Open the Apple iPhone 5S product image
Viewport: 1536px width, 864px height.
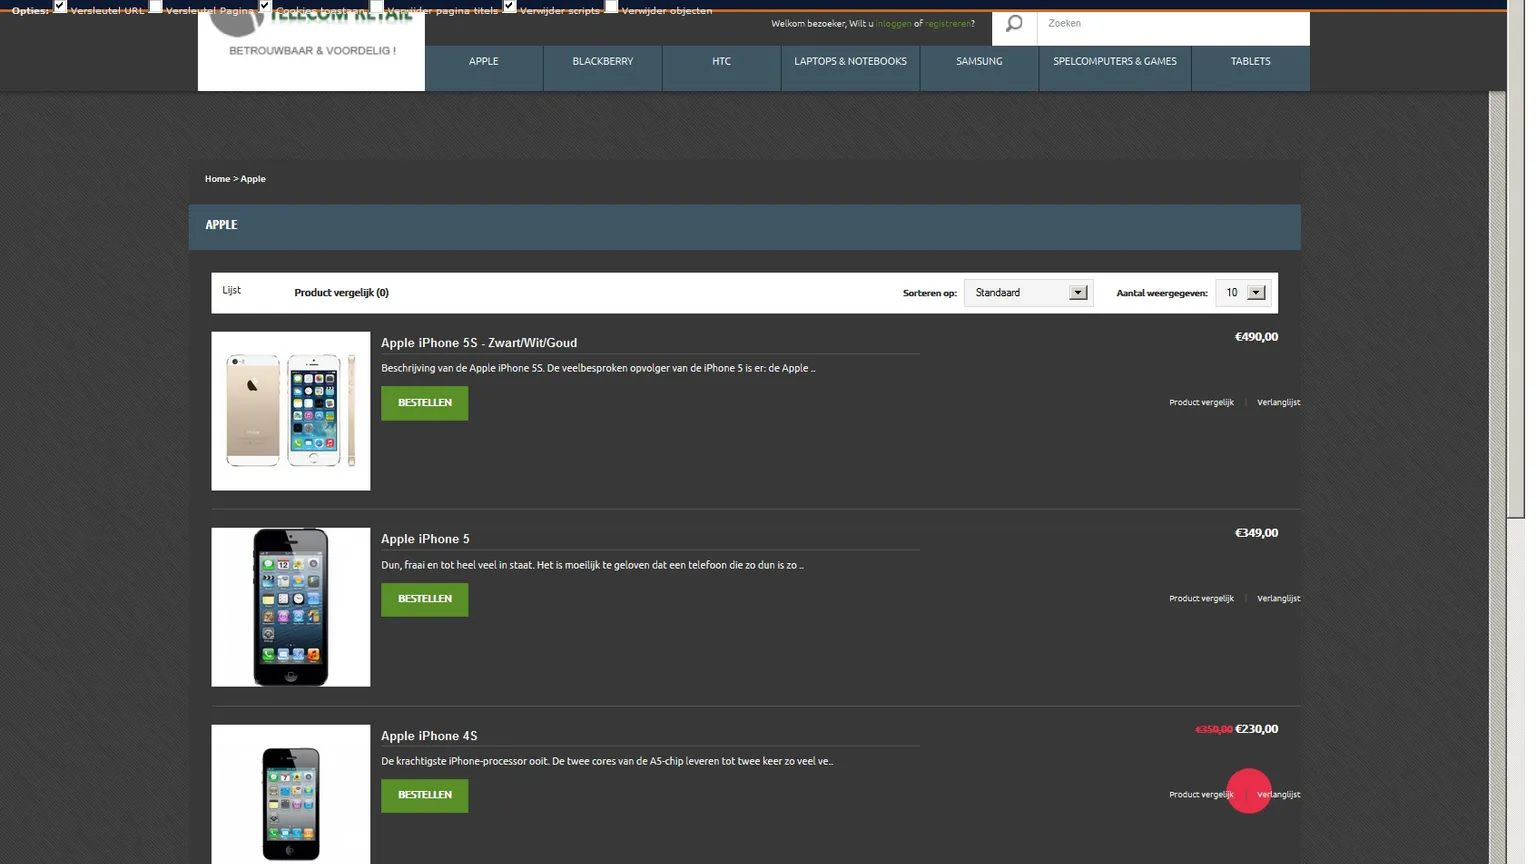tap(291, 411)
